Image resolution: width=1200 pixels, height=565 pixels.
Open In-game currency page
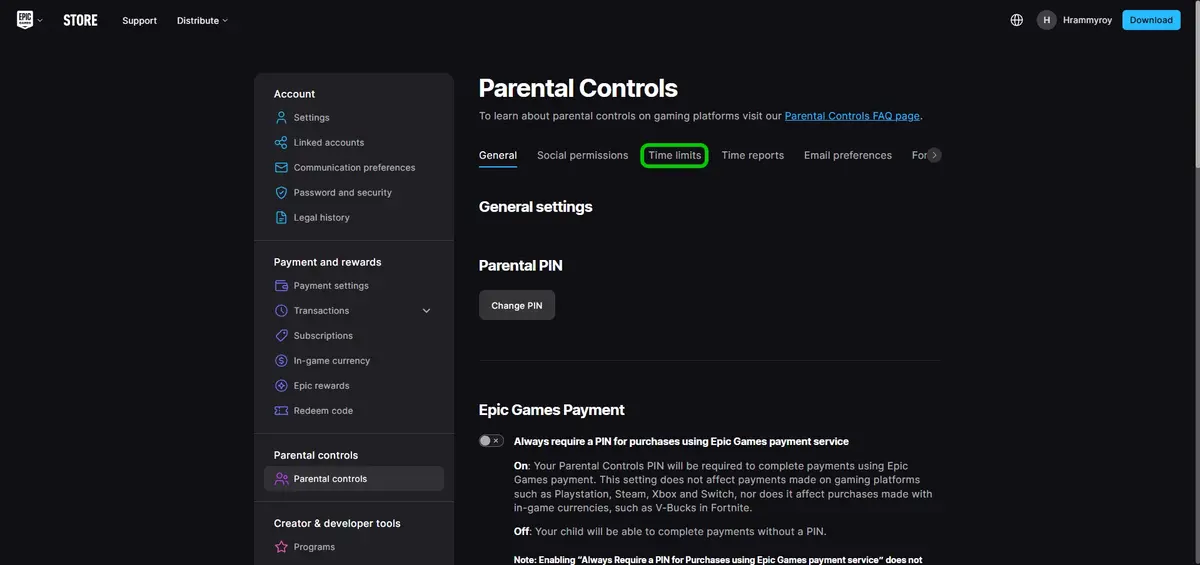(x=331, y=361)
